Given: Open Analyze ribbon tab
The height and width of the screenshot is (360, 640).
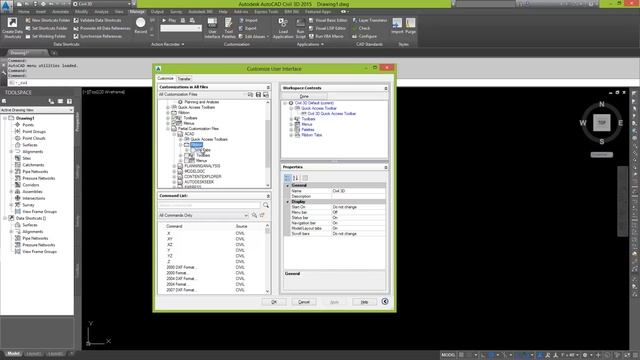Looking at the screenshot, I should (101, 11).
